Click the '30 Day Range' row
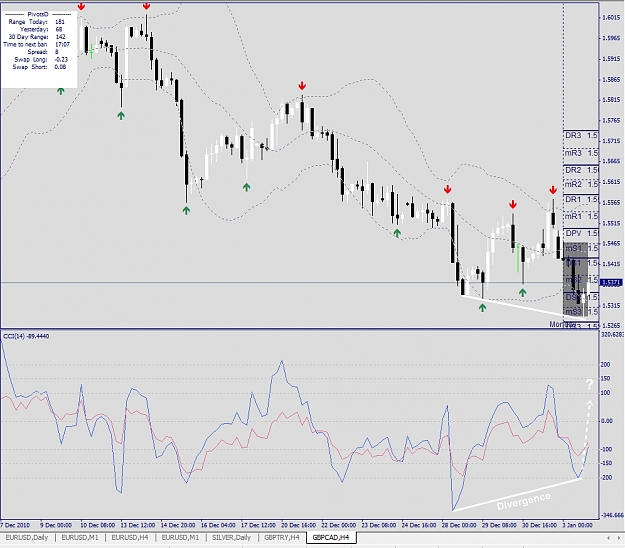The image size is (625, 548). (x=37, y=37)
